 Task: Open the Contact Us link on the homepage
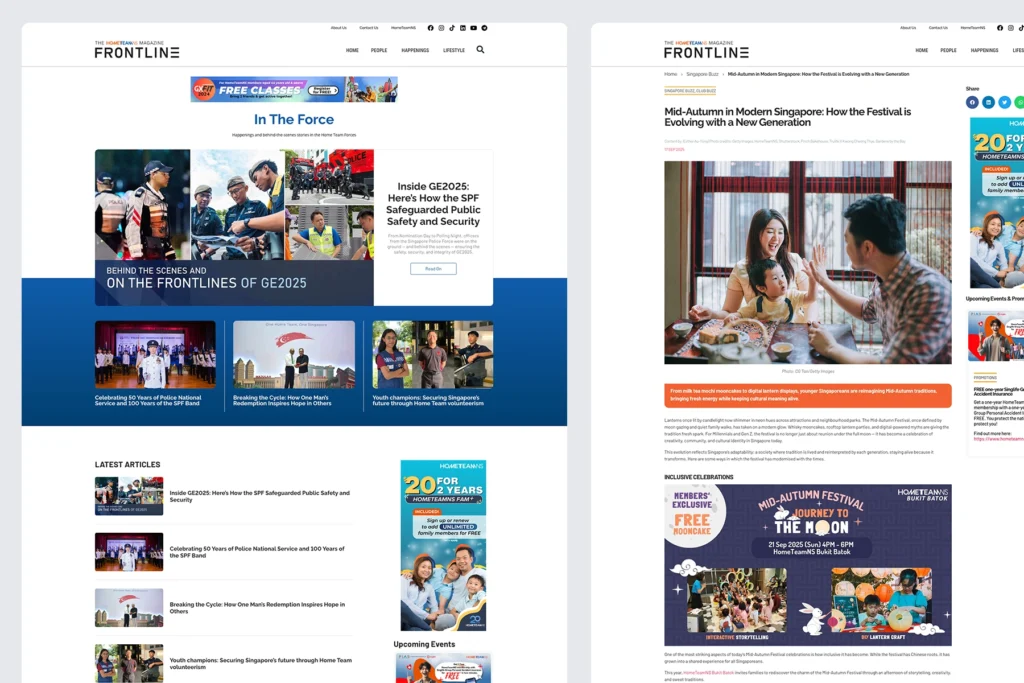[369, 28]
